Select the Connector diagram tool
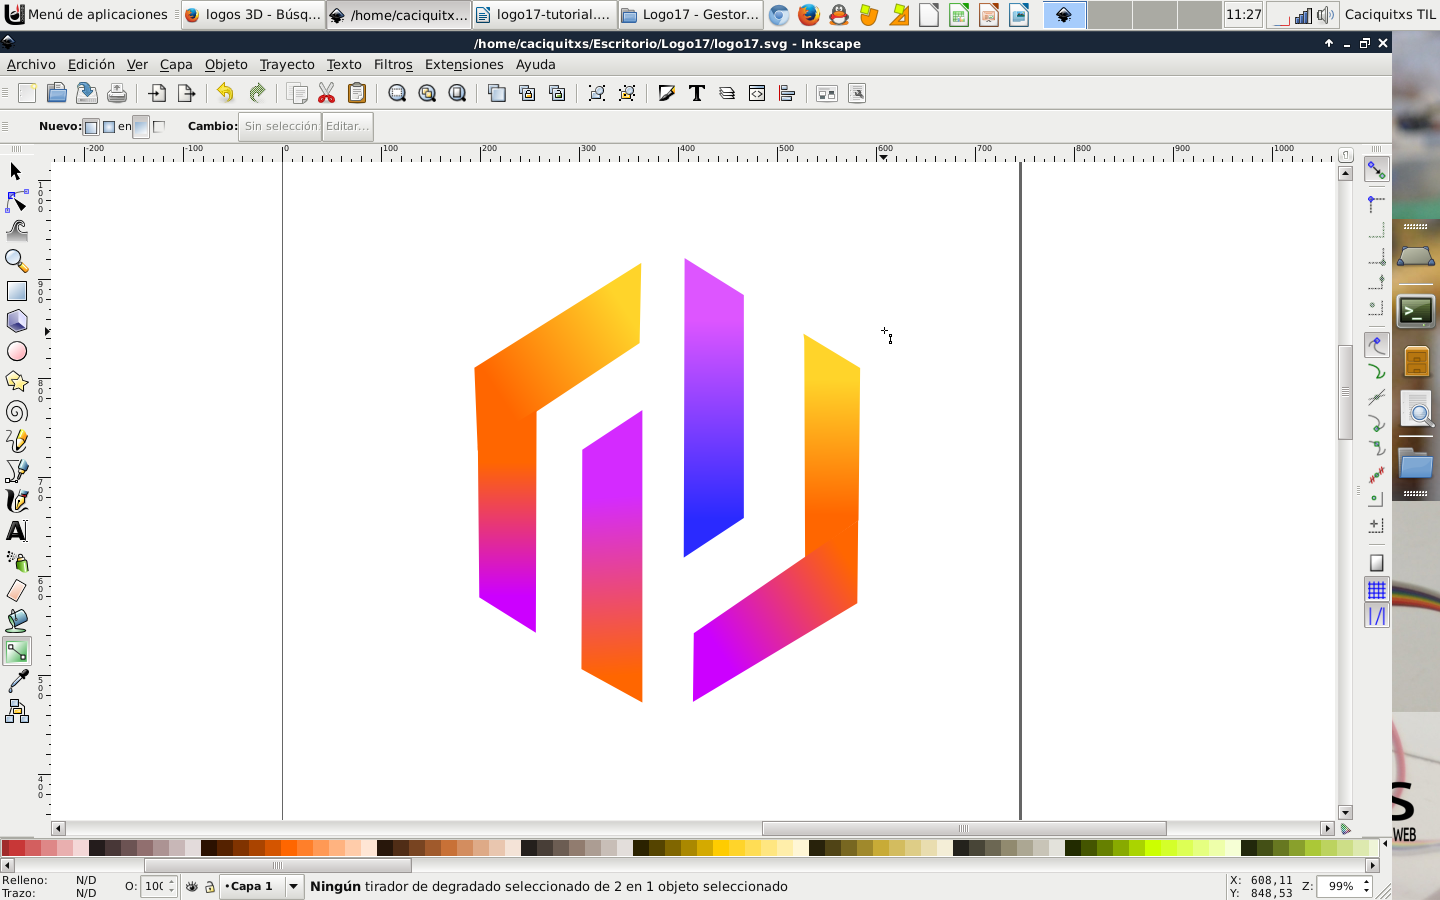Screen dimensions: 1440x900 [x=16, y=712]
